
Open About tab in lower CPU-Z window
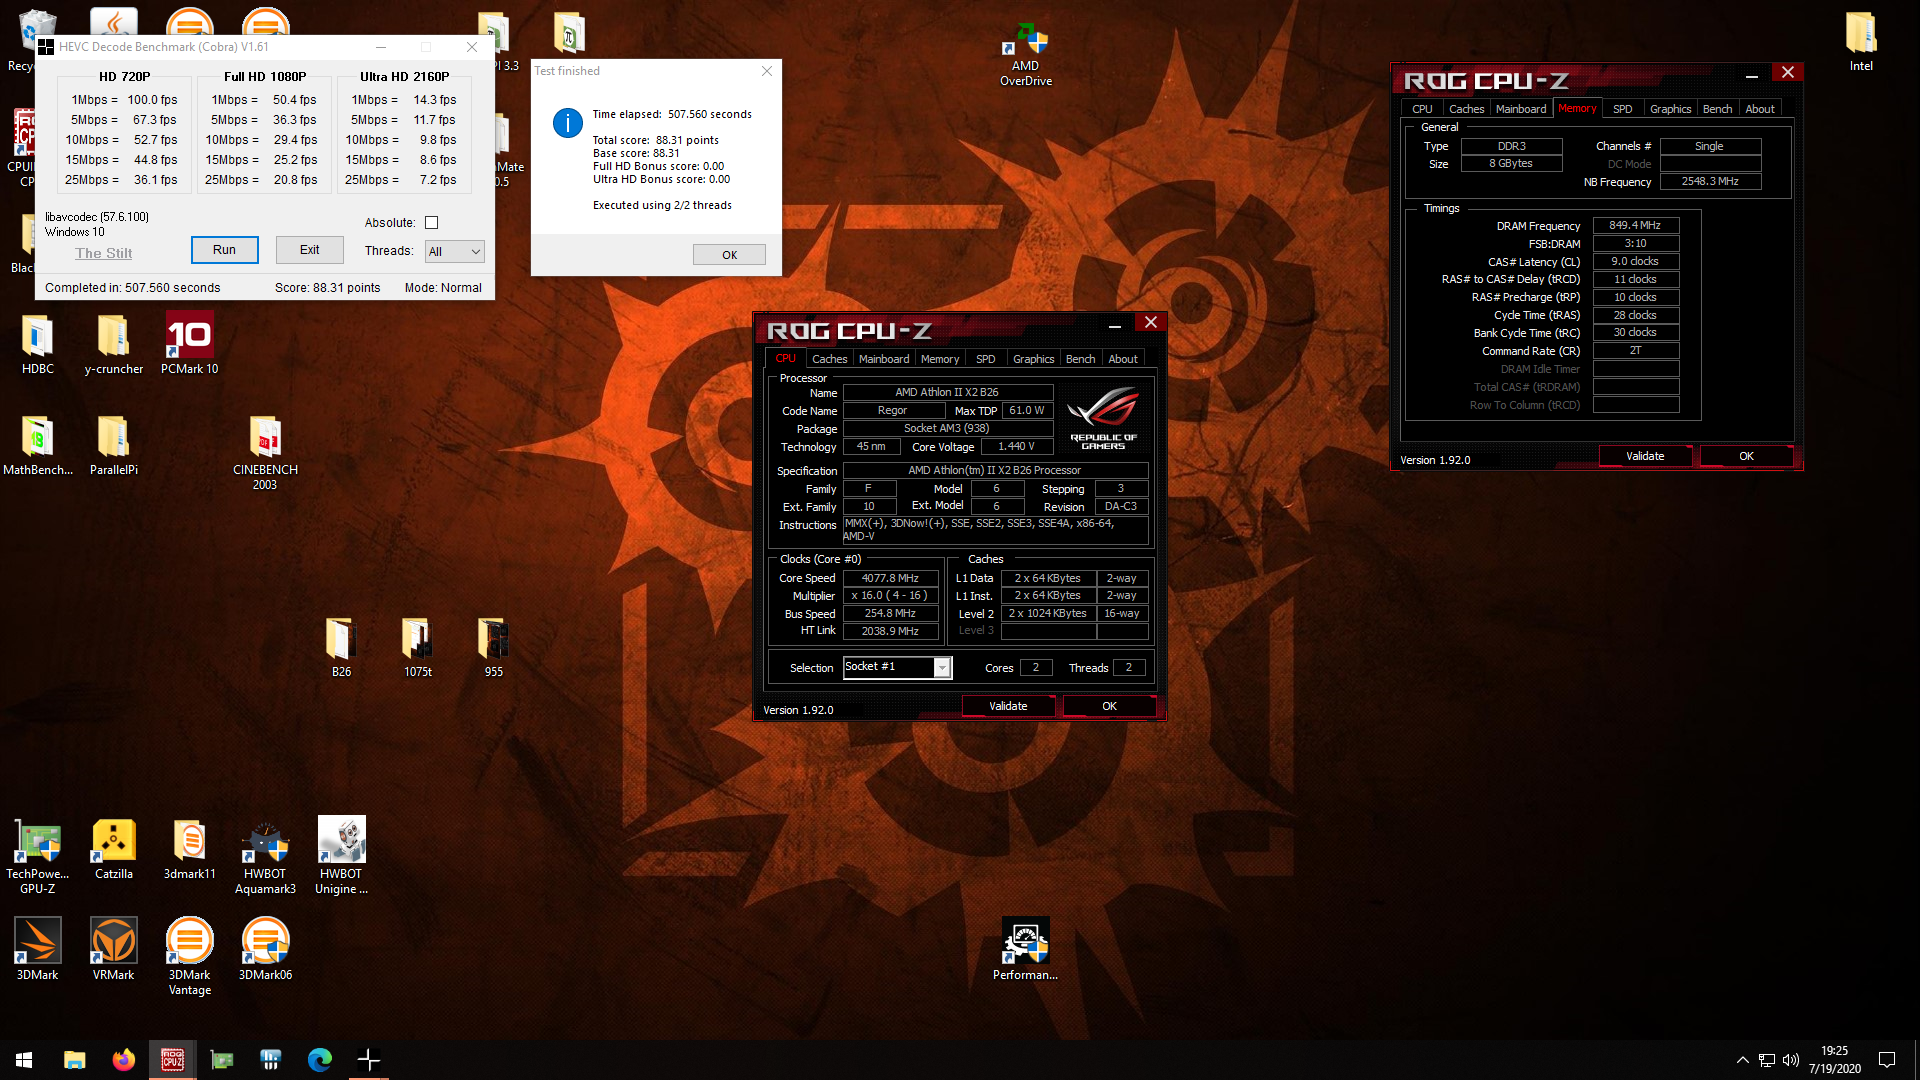[x=1123, y=359]
